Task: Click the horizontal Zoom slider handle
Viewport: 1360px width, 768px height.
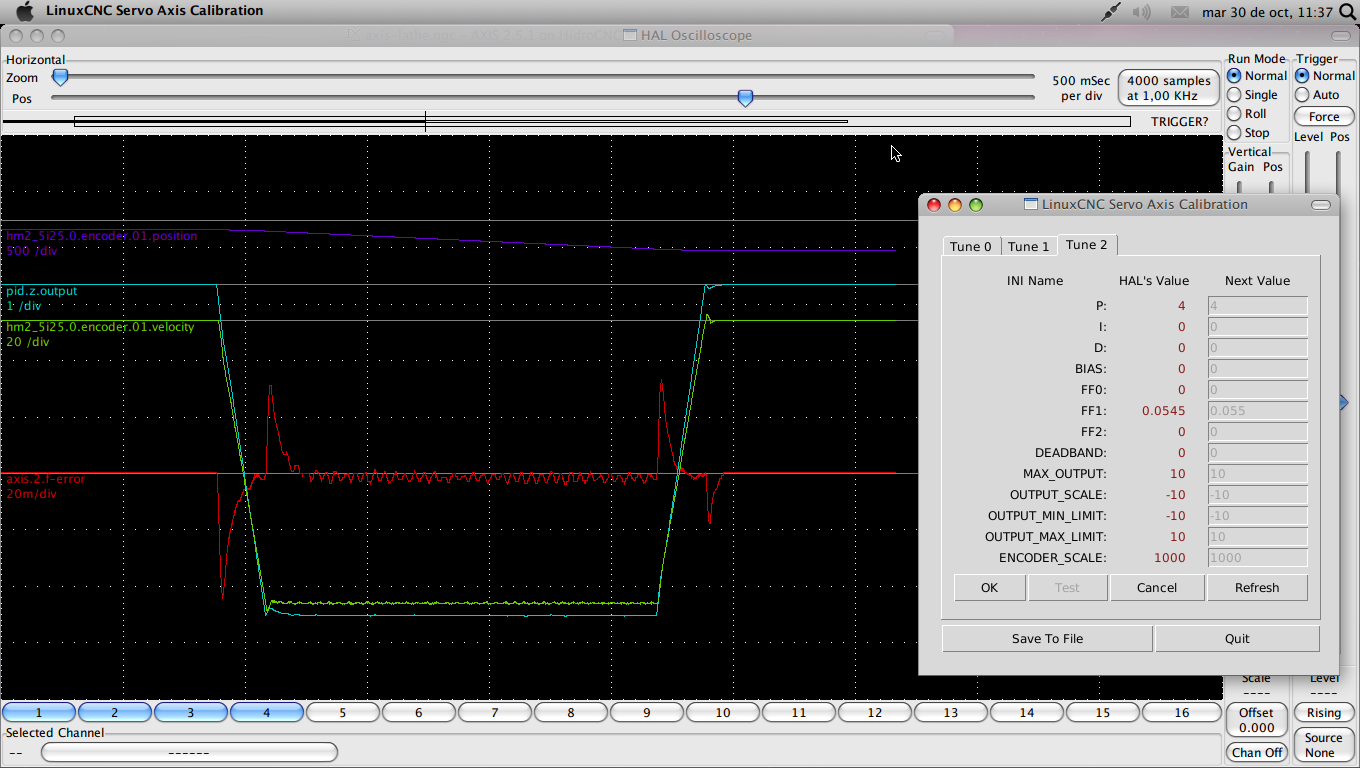Action: (x=60, y=77)
